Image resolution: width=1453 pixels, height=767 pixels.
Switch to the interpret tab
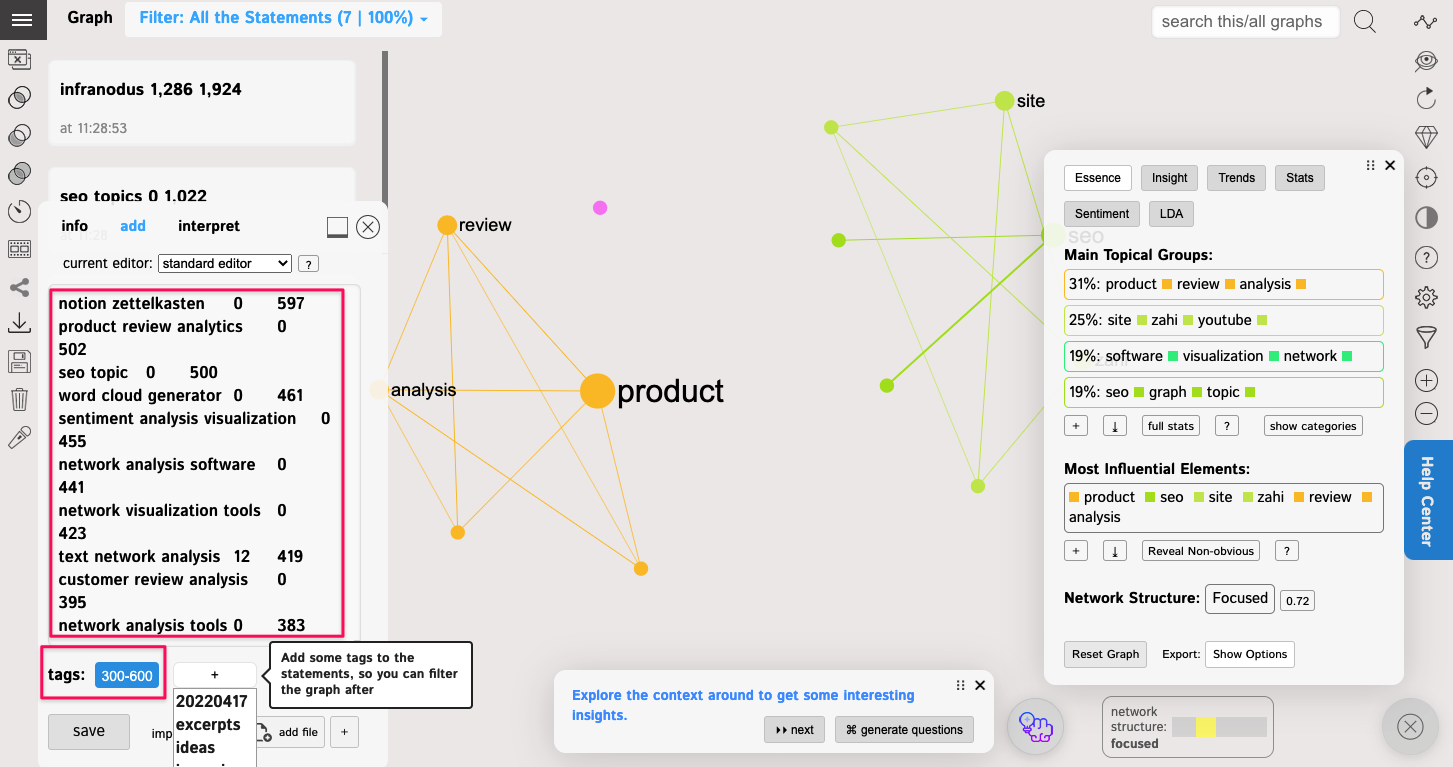click(x=209, y=226)
